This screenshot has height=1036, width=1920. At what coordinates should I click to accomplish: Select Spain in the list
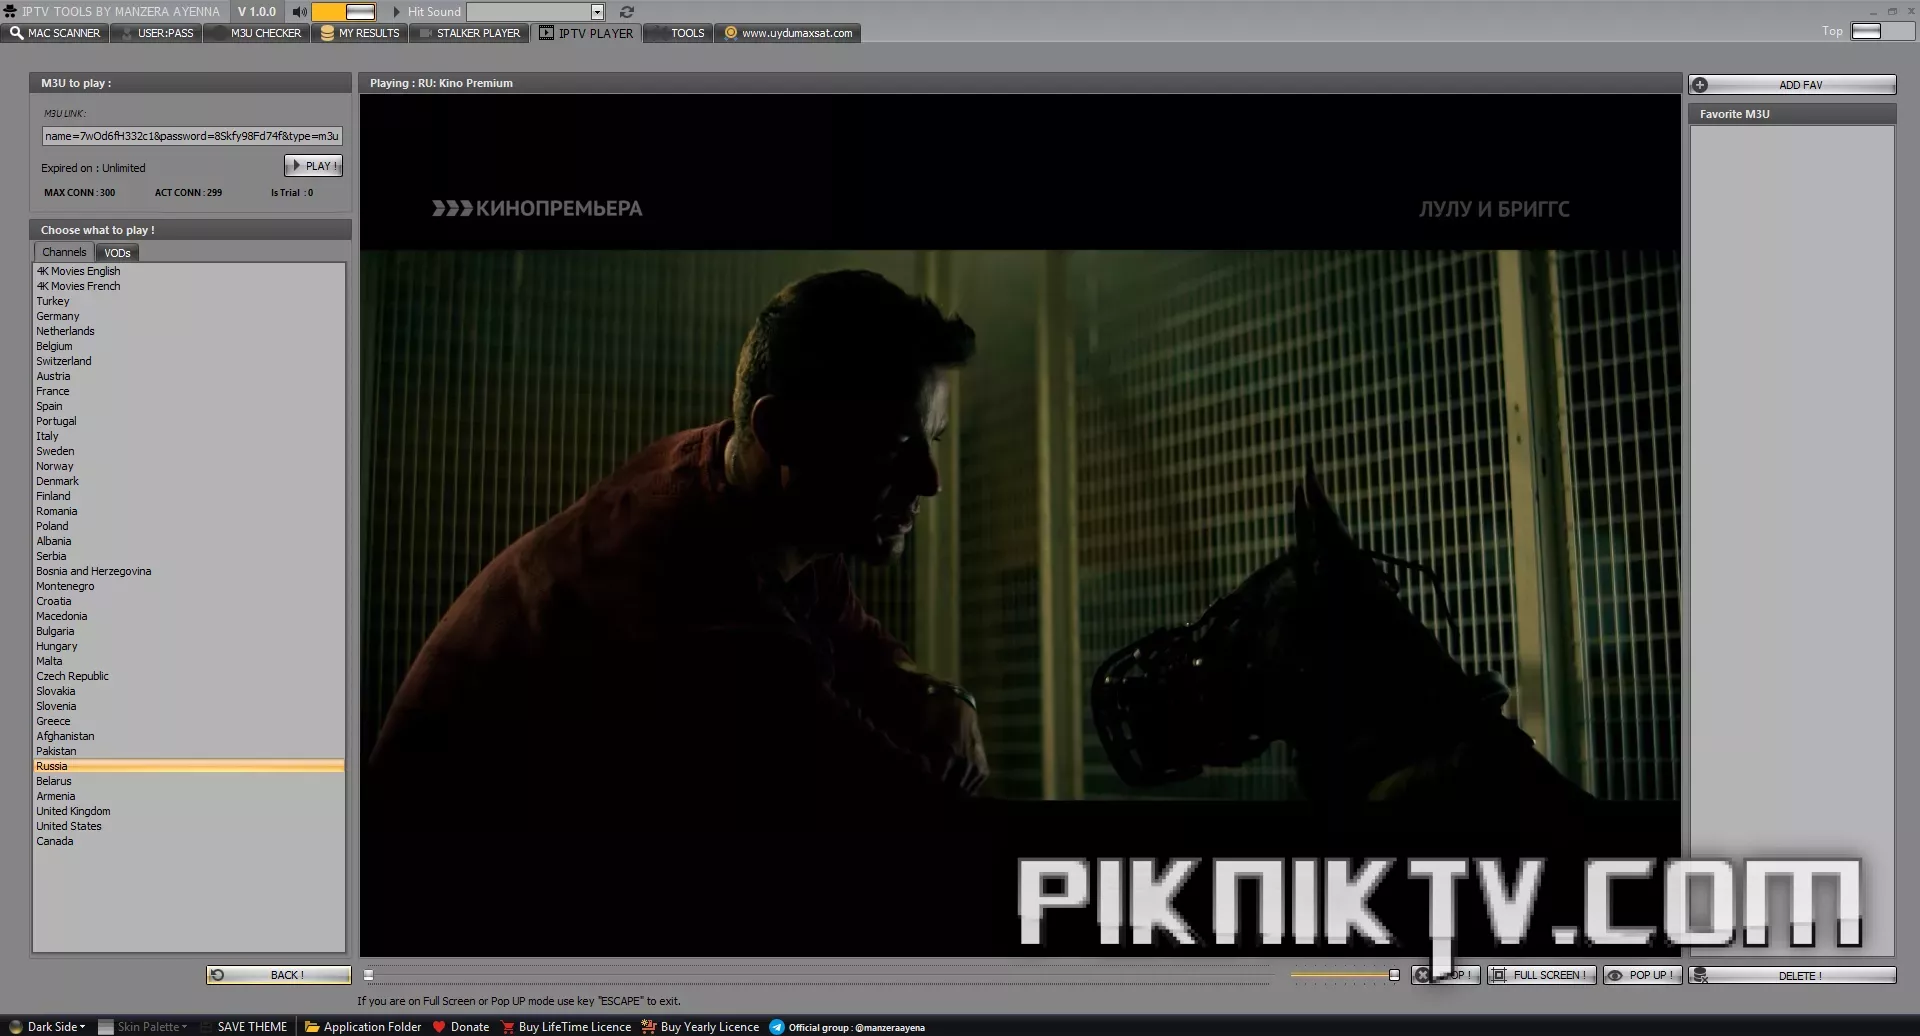(189, 406)
